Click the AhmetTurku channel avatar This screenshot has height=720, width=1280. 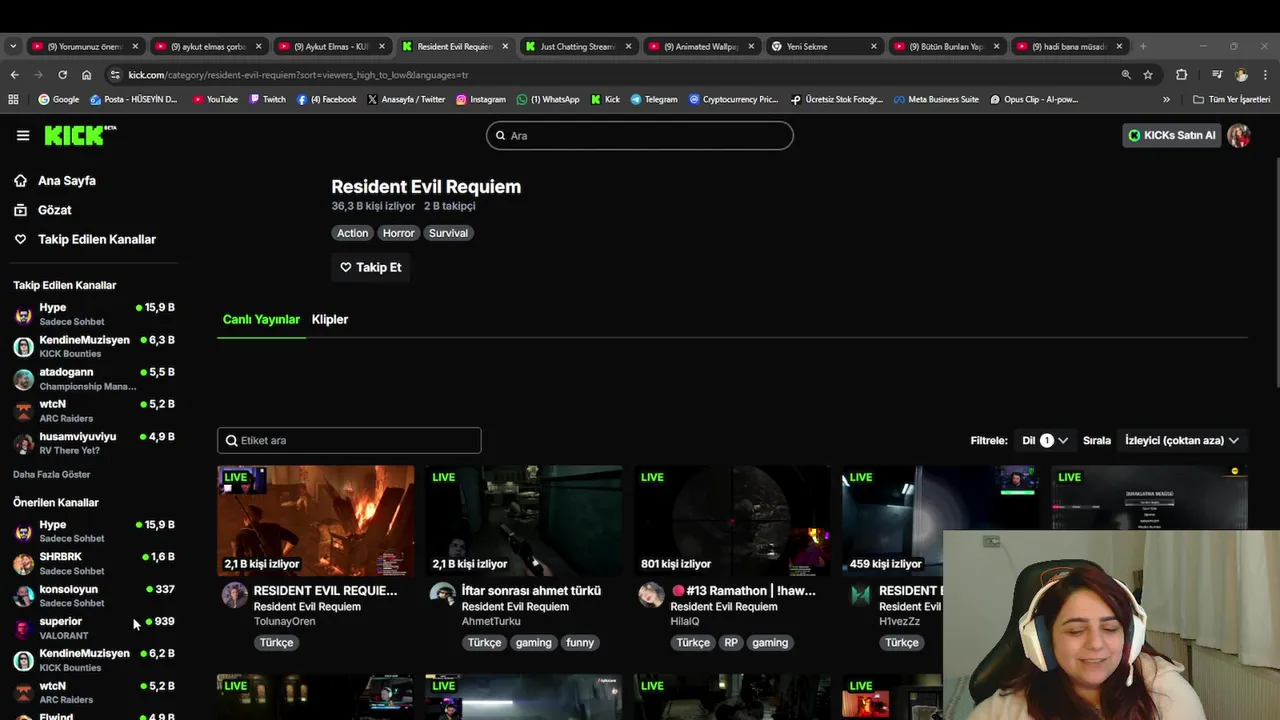click(x=442, y=595)
